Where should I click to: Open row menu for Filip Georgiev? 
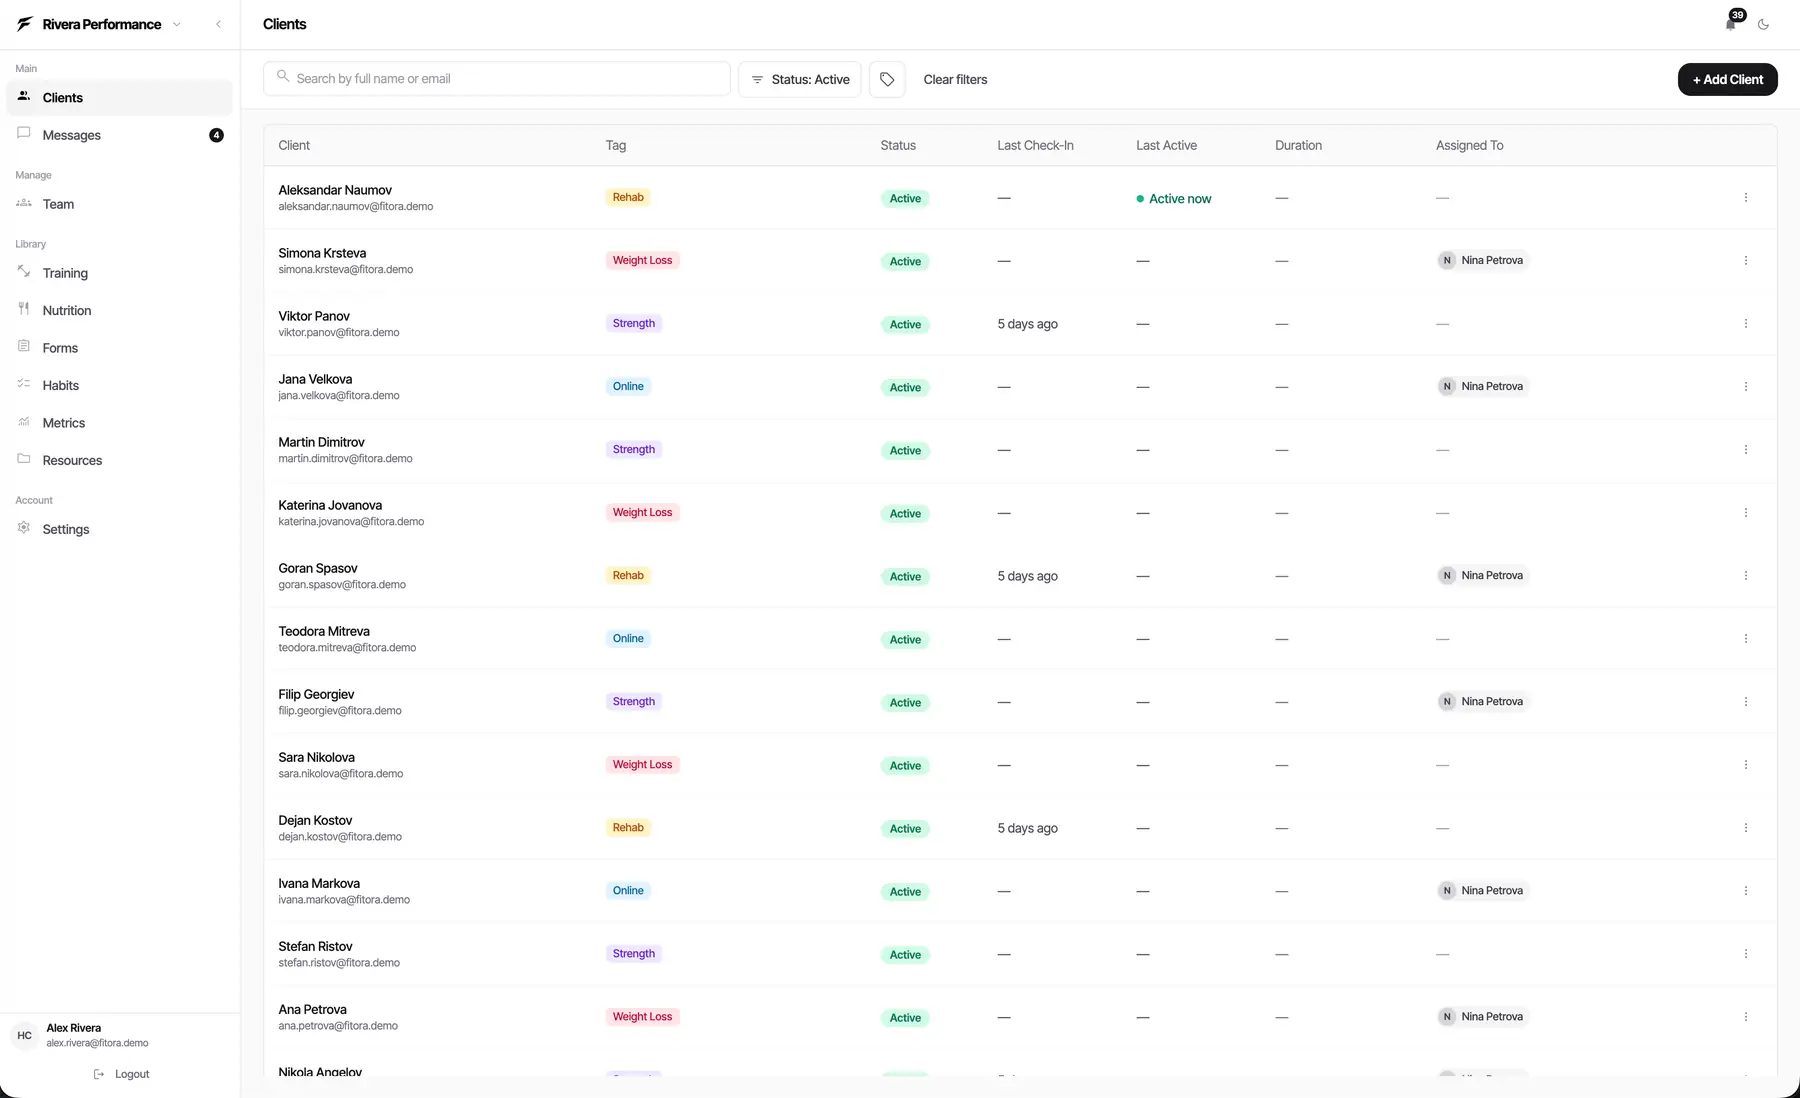point(1746,702)
